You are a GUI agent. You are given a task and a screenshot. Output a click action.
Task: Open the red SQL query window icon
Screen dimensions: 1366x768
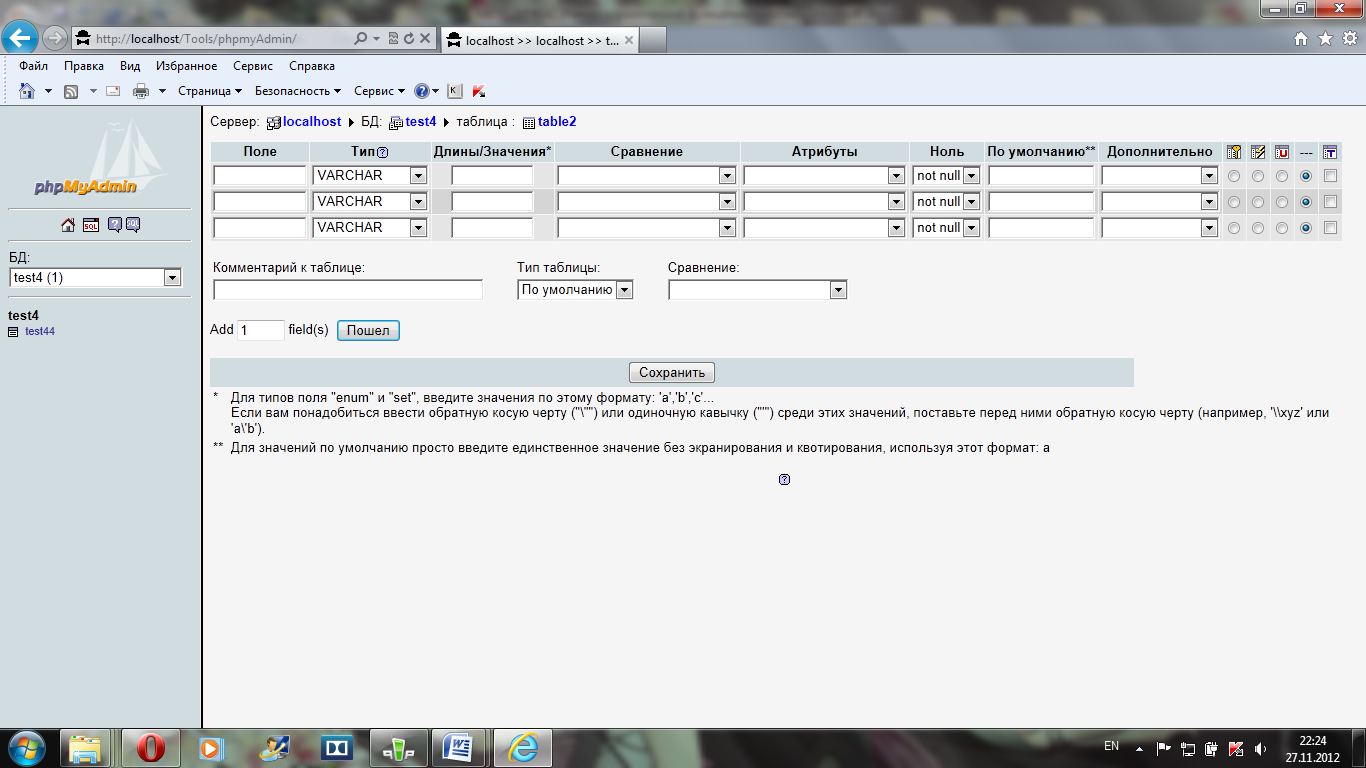coord(91,225)
